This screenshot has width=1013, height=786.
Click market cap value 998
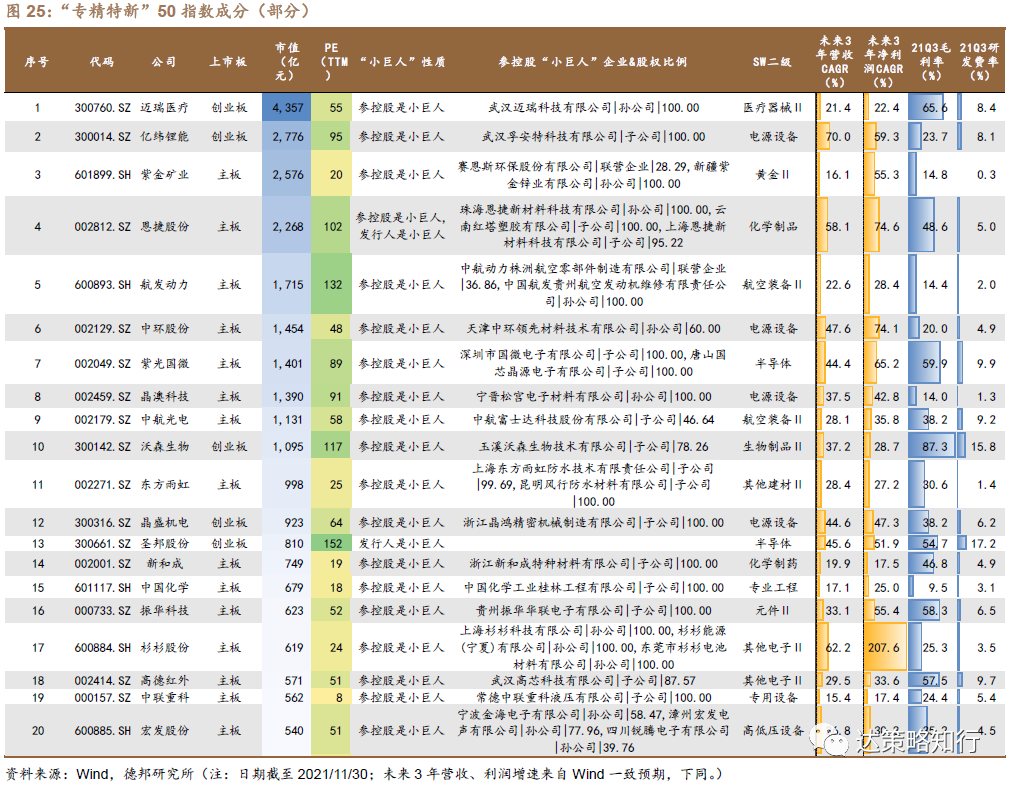[x=294, y=484]
